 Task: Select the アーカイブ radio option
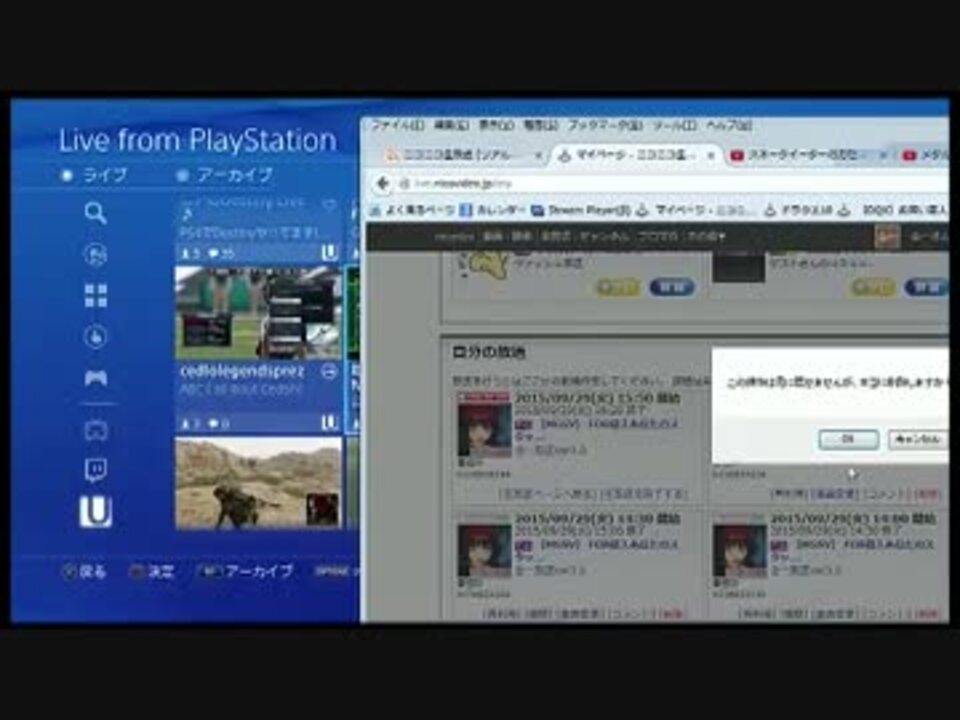pyautogui.click(x=224, y=176)
